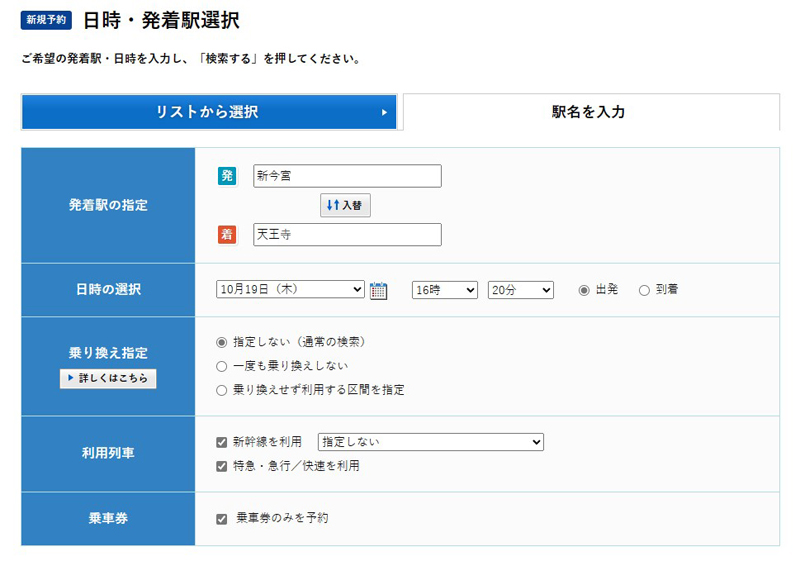This screenshot has height=561, width=800.
Task: Select the 出発 radio button
Action: (584, 290)
